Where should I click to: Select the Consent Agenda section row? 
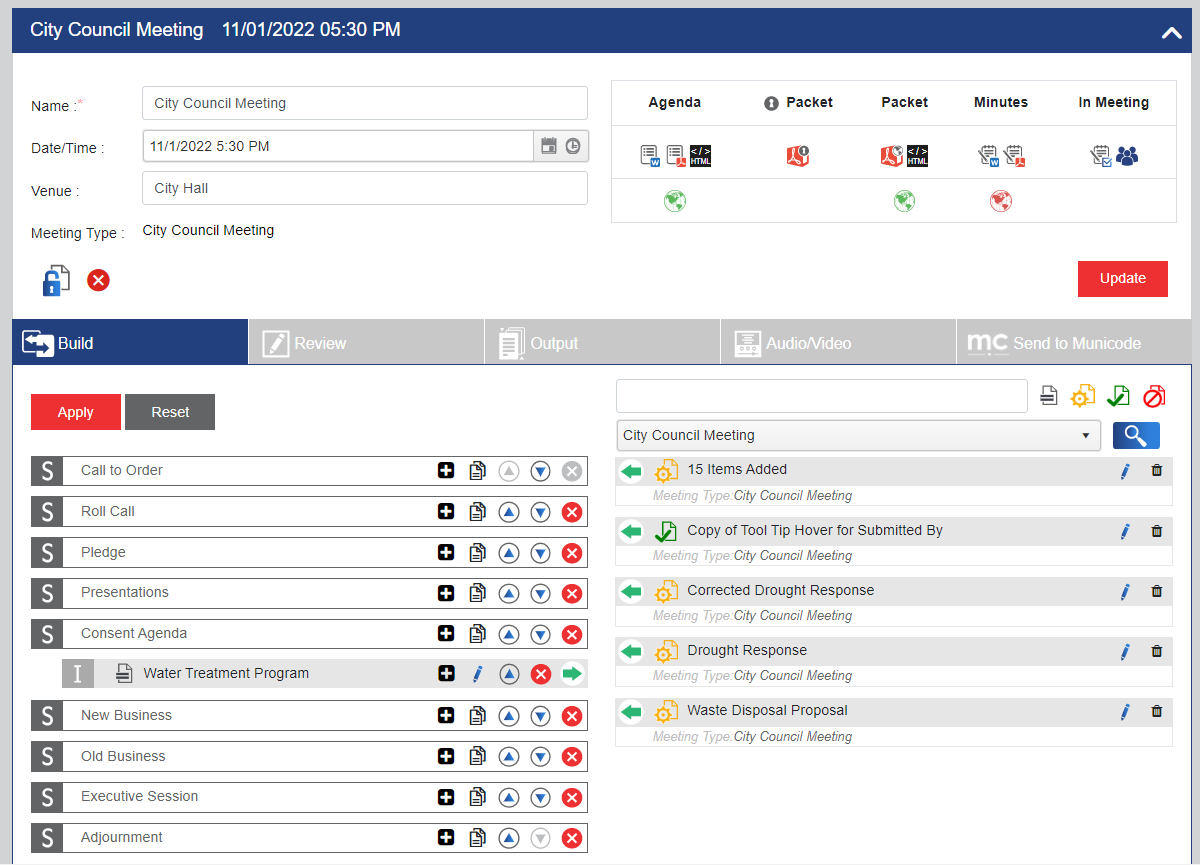pos(309,634)
